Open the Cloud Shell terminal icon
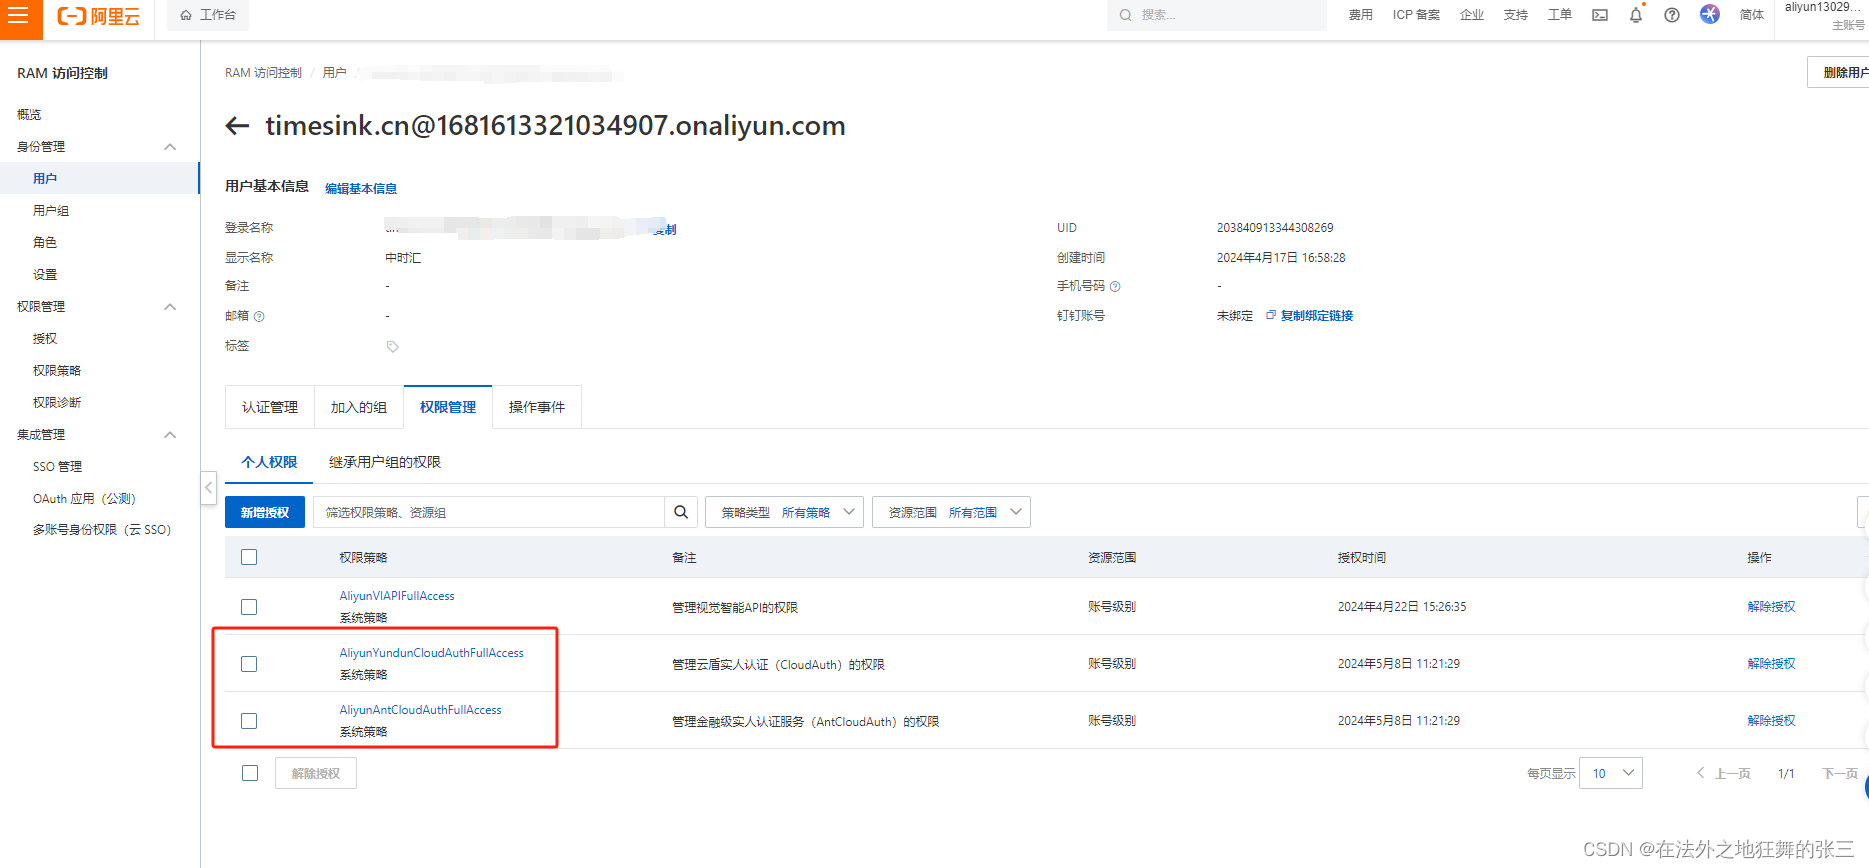The height and width of the screenshot is (868, 1869). coord(1600,15)
